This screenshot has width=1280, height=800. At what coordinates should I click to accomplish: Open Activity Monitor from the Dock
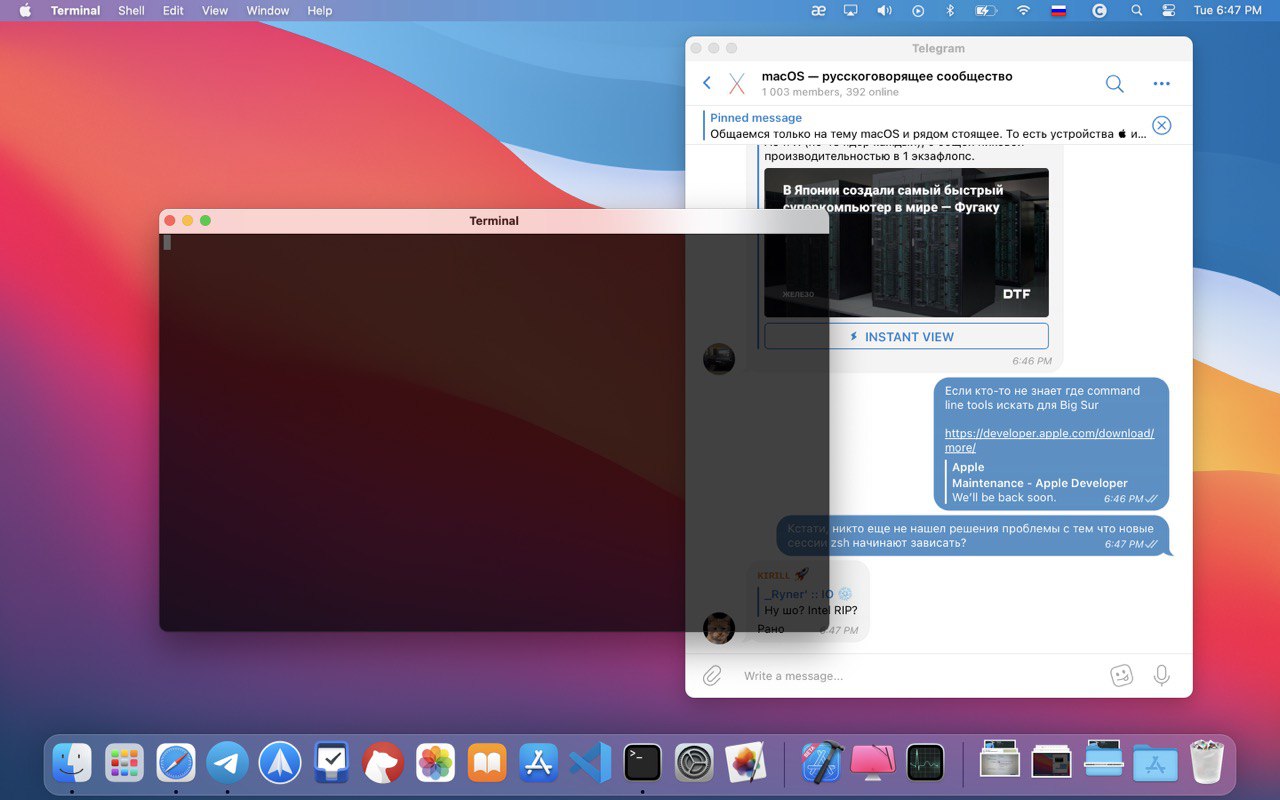[x=925, y=762]
